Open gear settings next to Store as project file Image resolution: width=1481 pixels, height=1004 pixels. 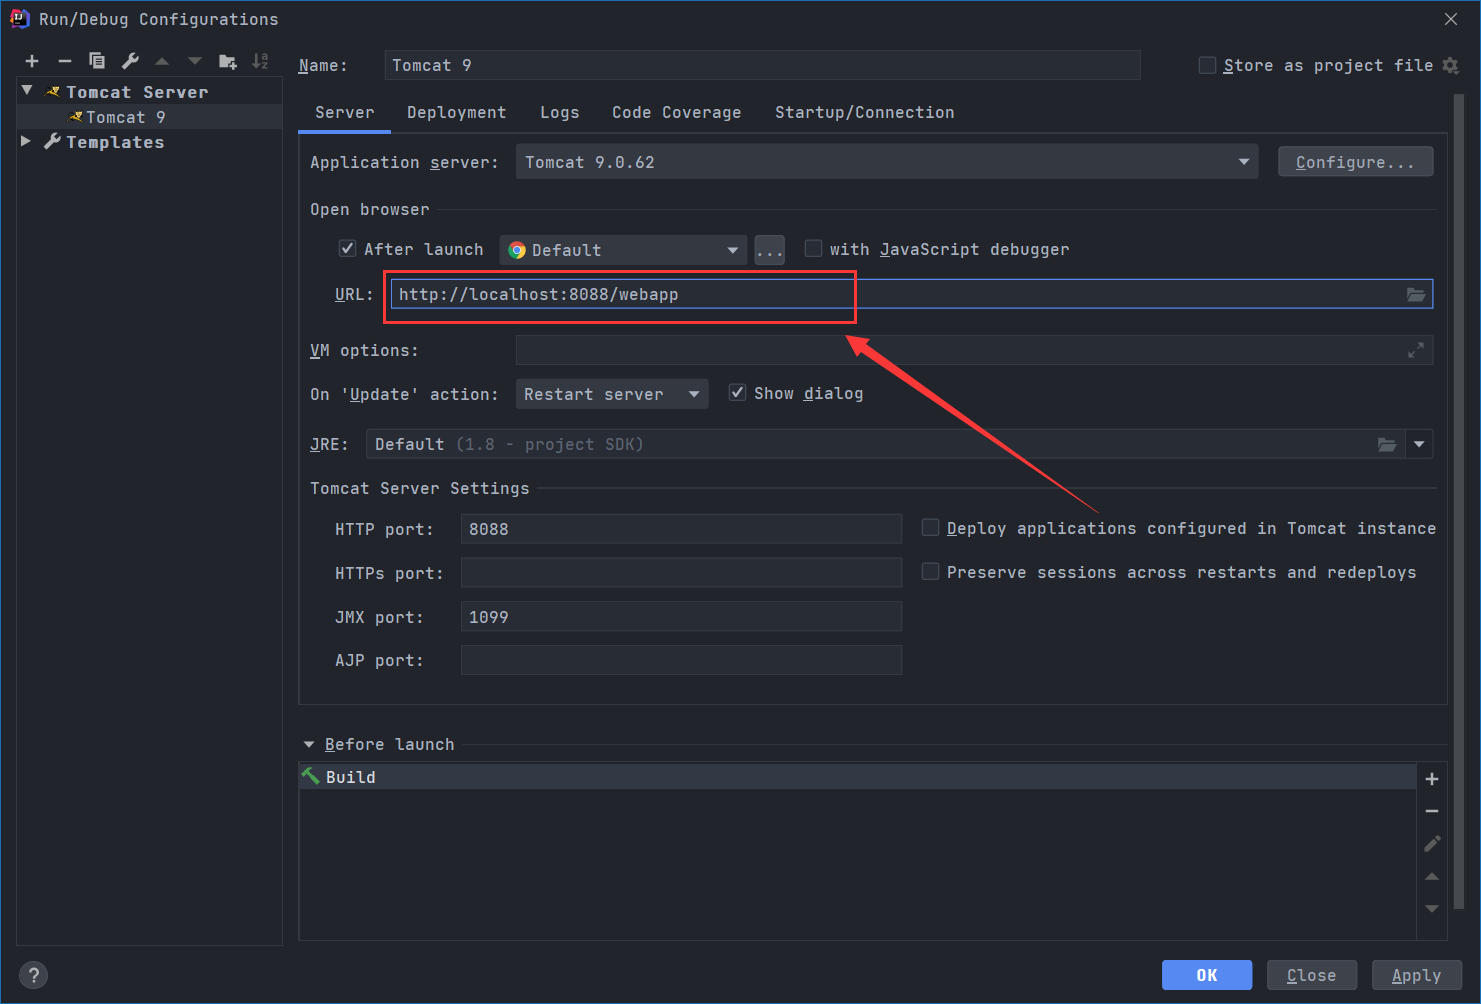click(1451, 65)
